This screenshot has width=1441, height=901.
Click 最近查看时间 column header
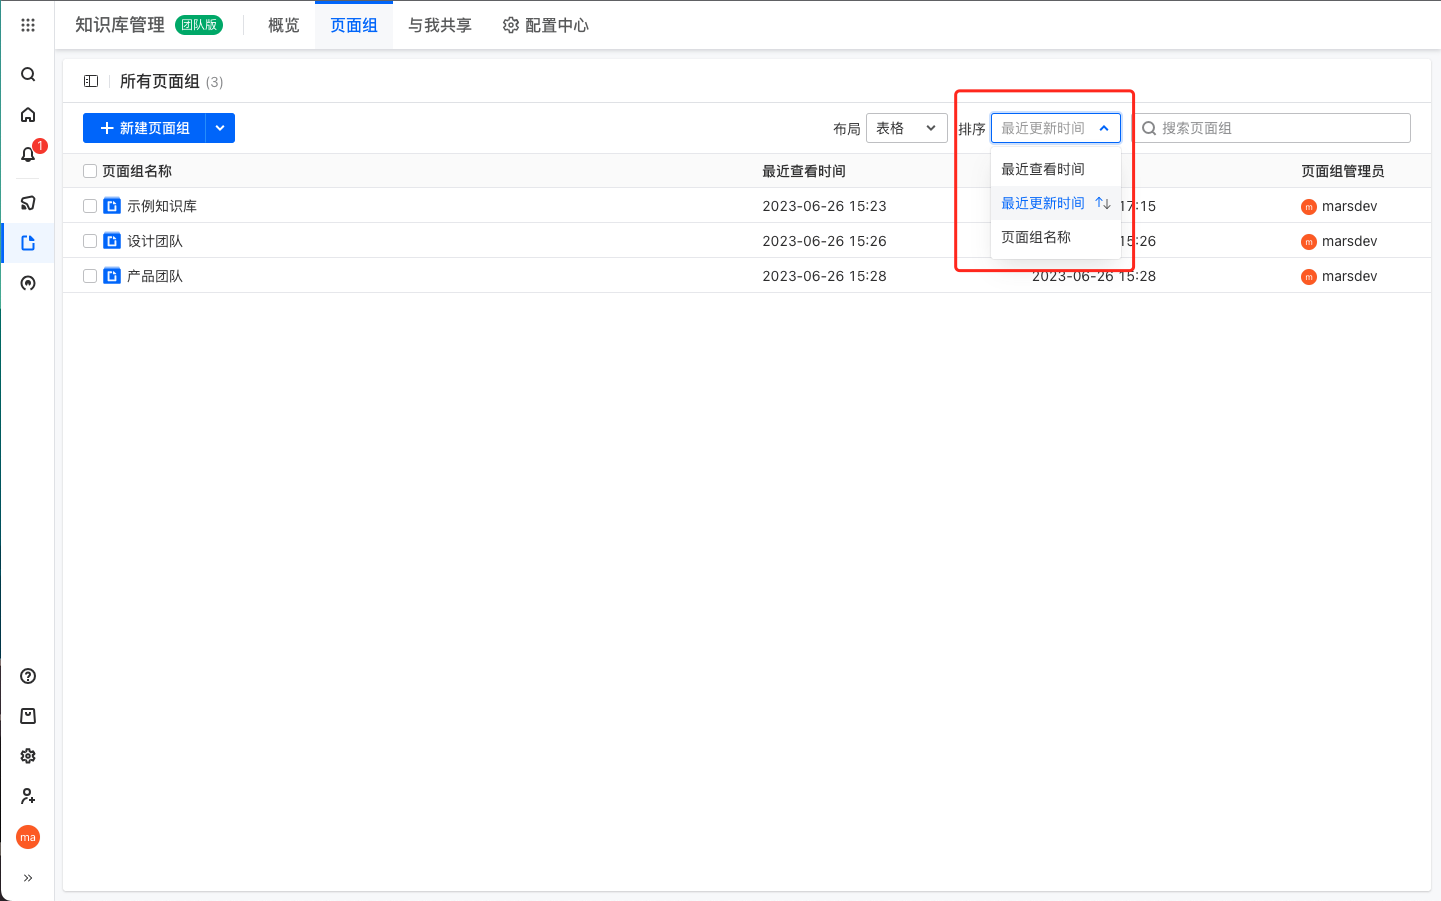804,171
